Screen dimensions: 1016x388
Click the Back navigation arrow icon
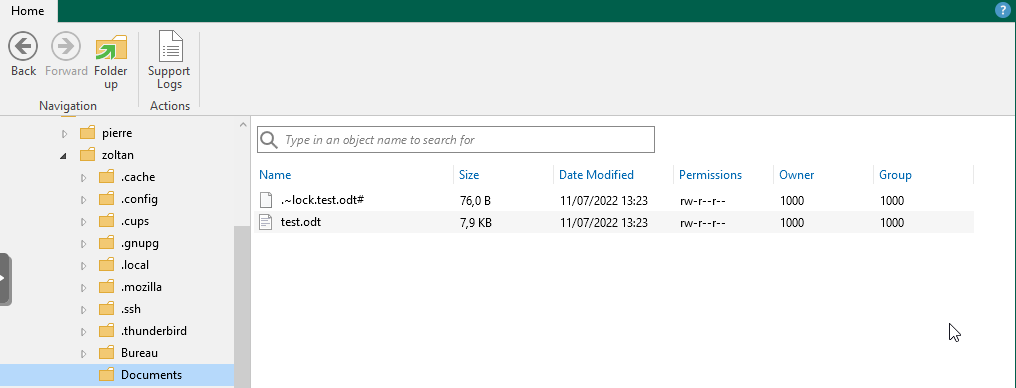click(x=23, y=47)
